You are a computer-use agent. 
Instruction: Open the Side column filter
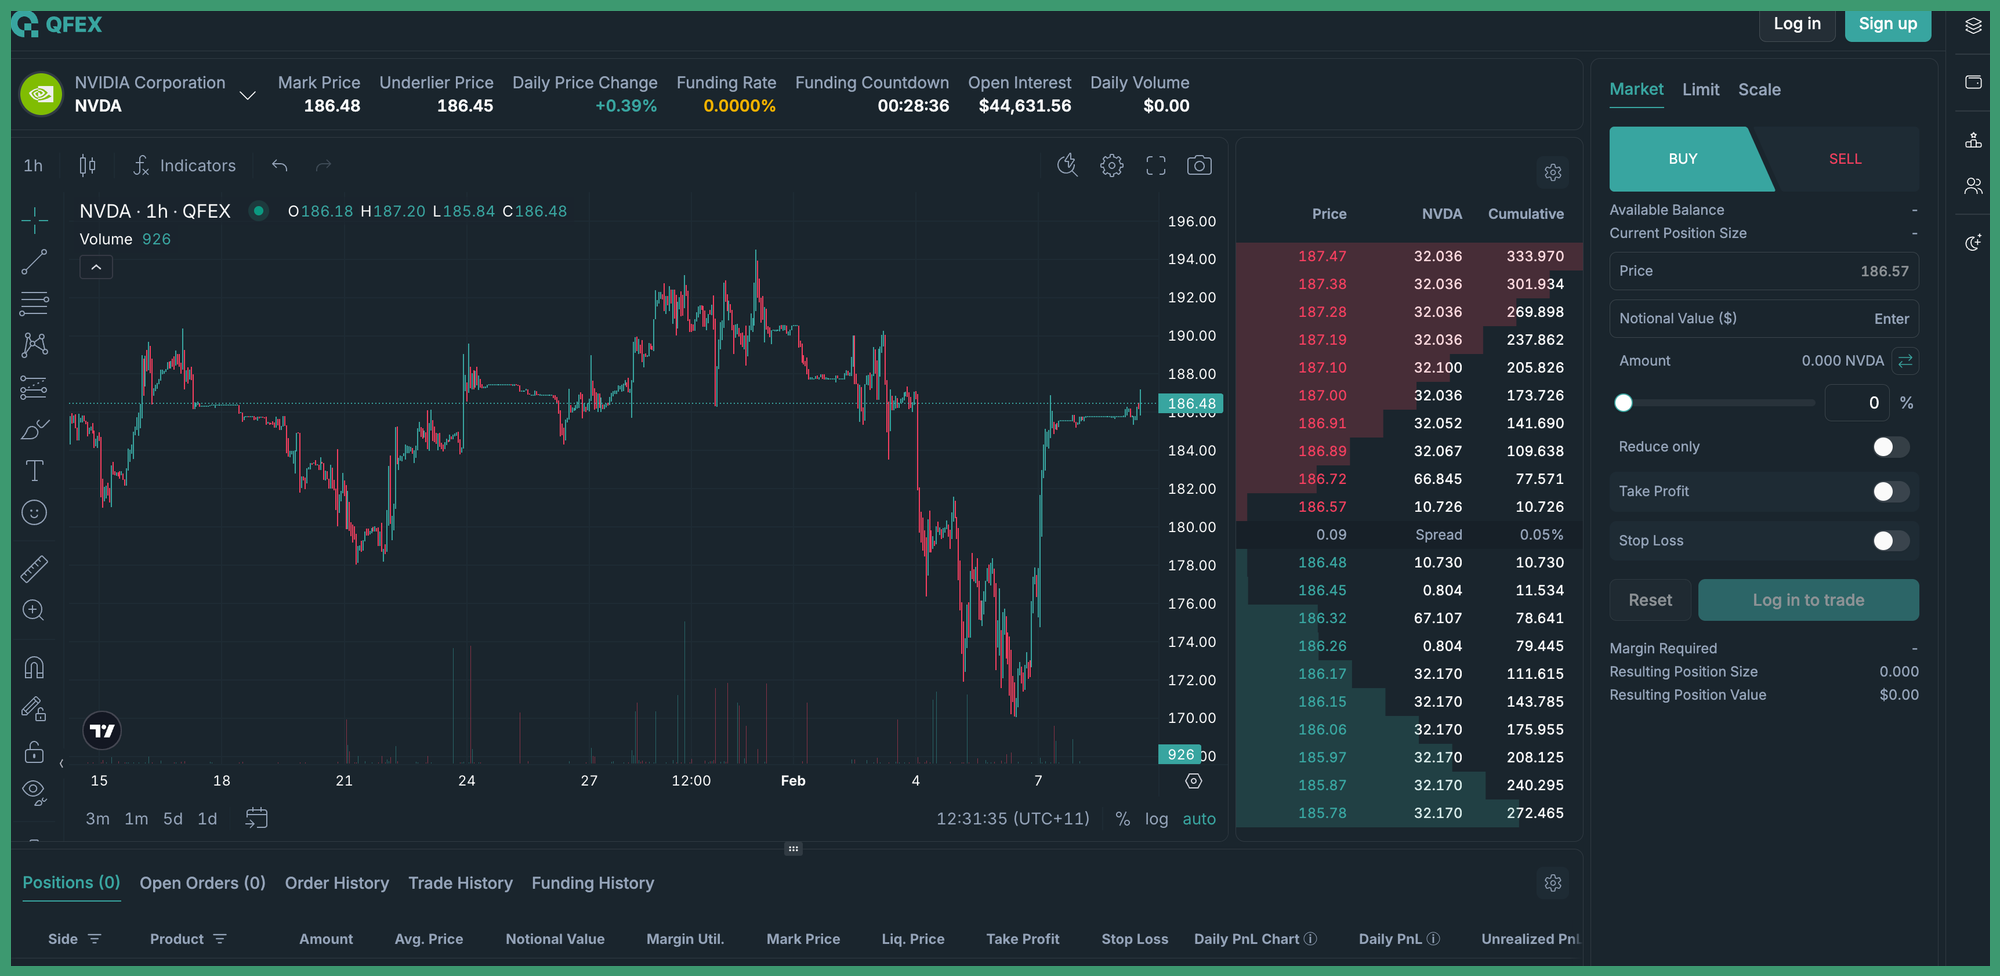95,939
